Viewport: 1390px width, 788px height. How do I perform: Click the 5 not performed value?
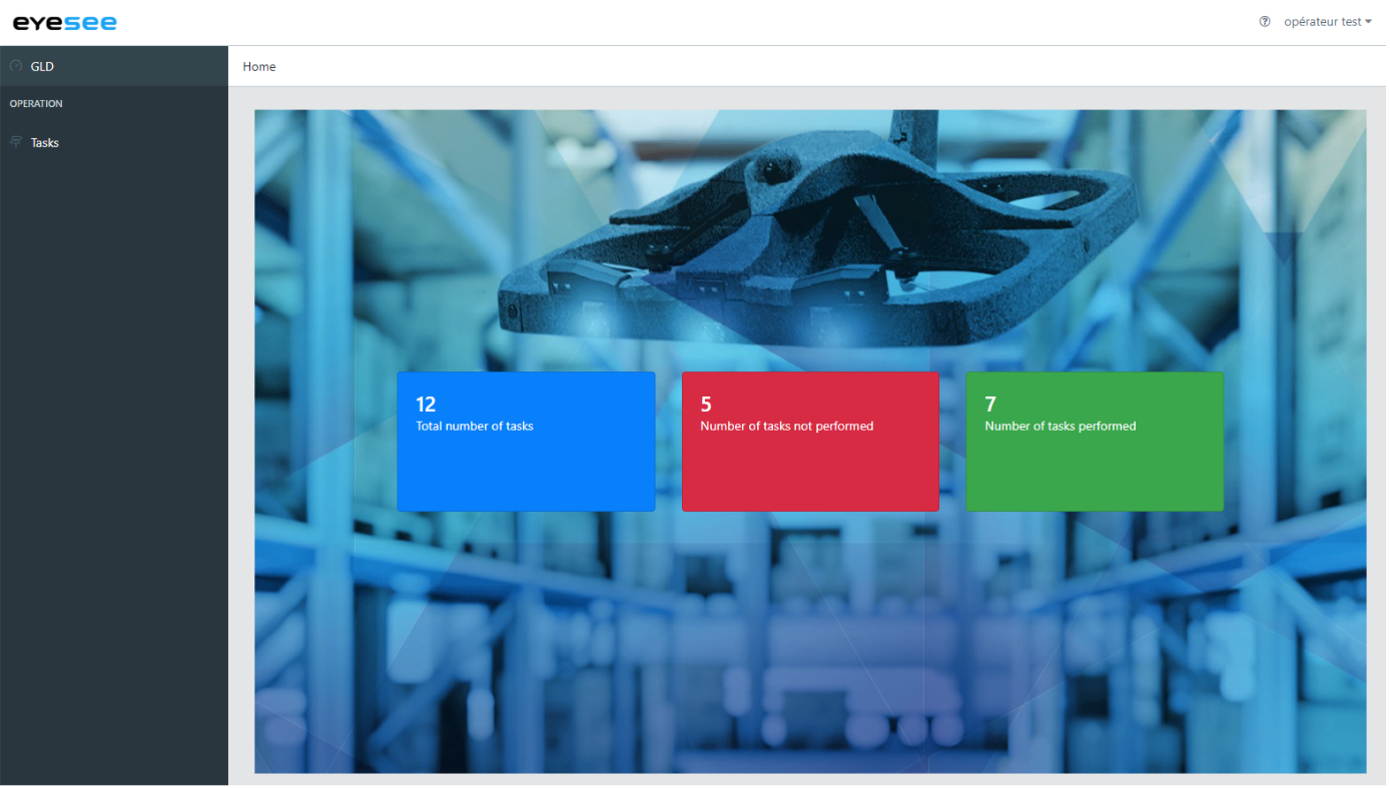tap(706, 404)
